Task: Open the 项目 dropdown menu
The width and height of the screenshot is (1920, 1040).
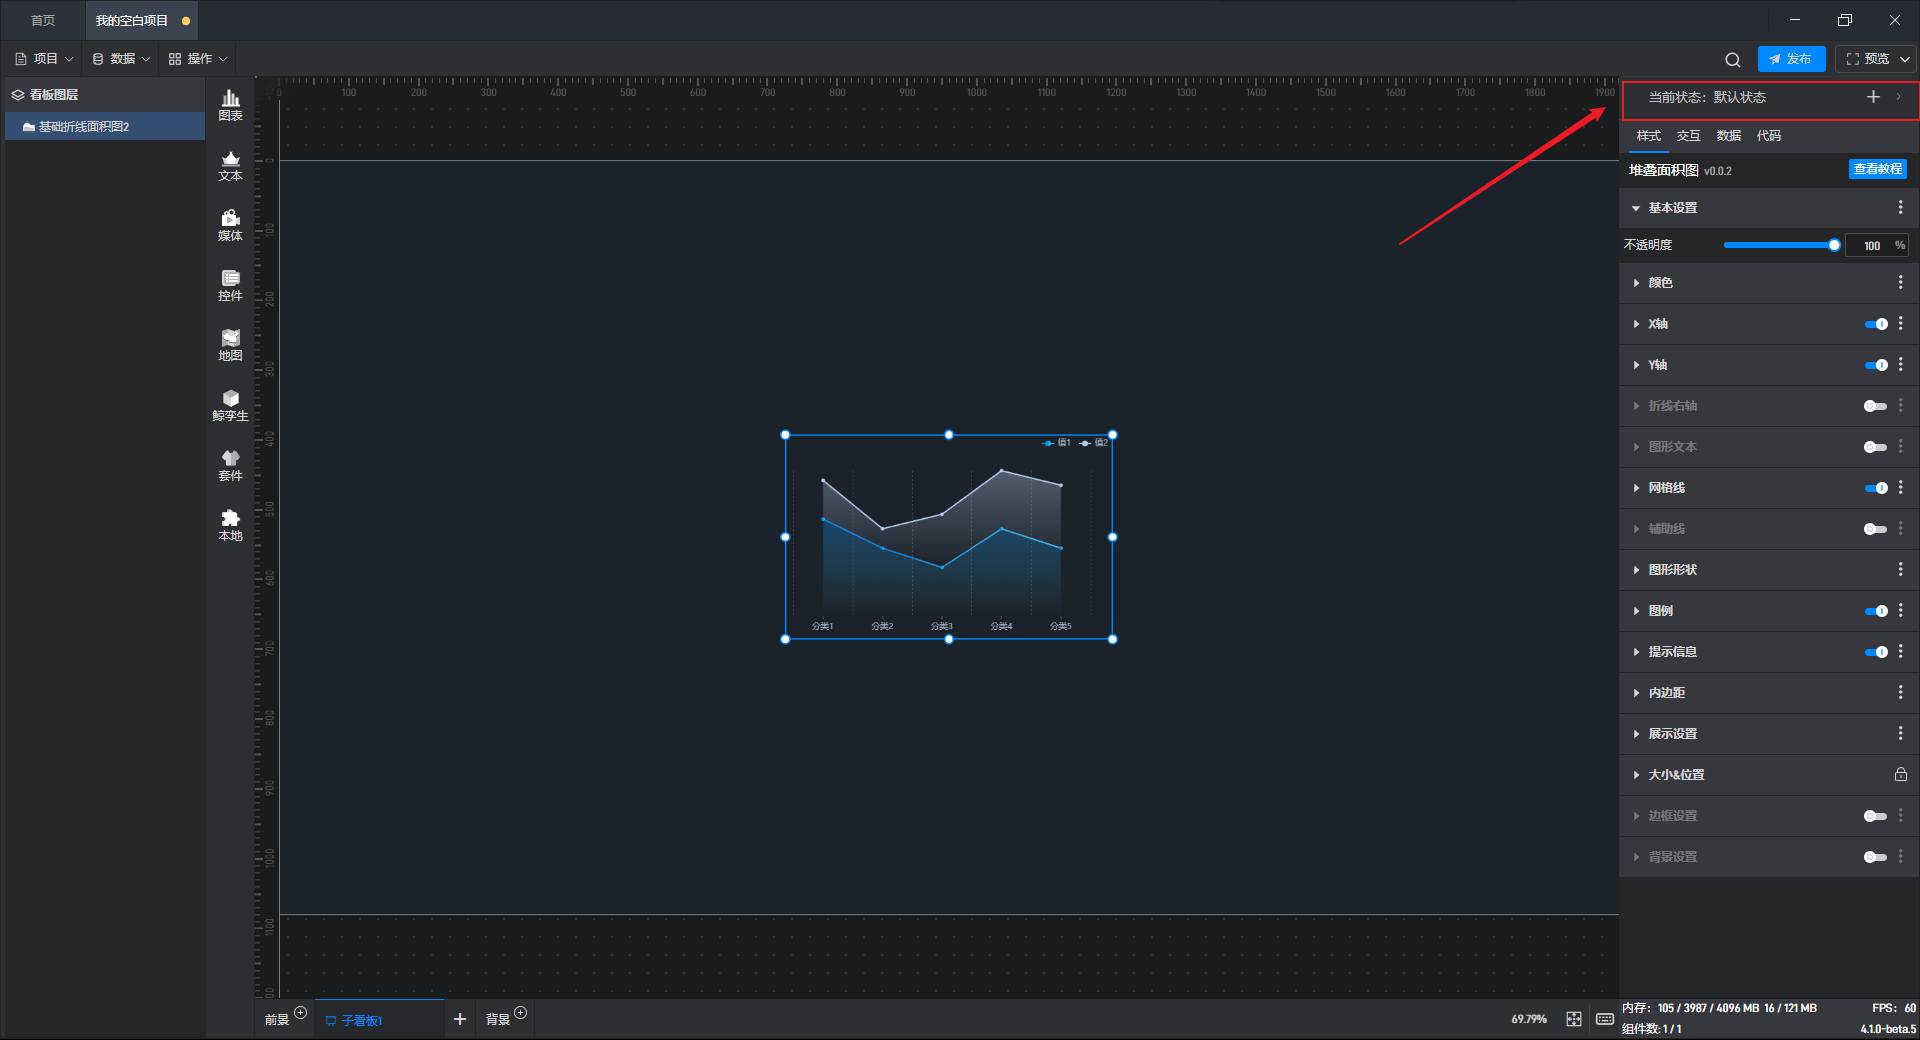Action: coord(44,59)
